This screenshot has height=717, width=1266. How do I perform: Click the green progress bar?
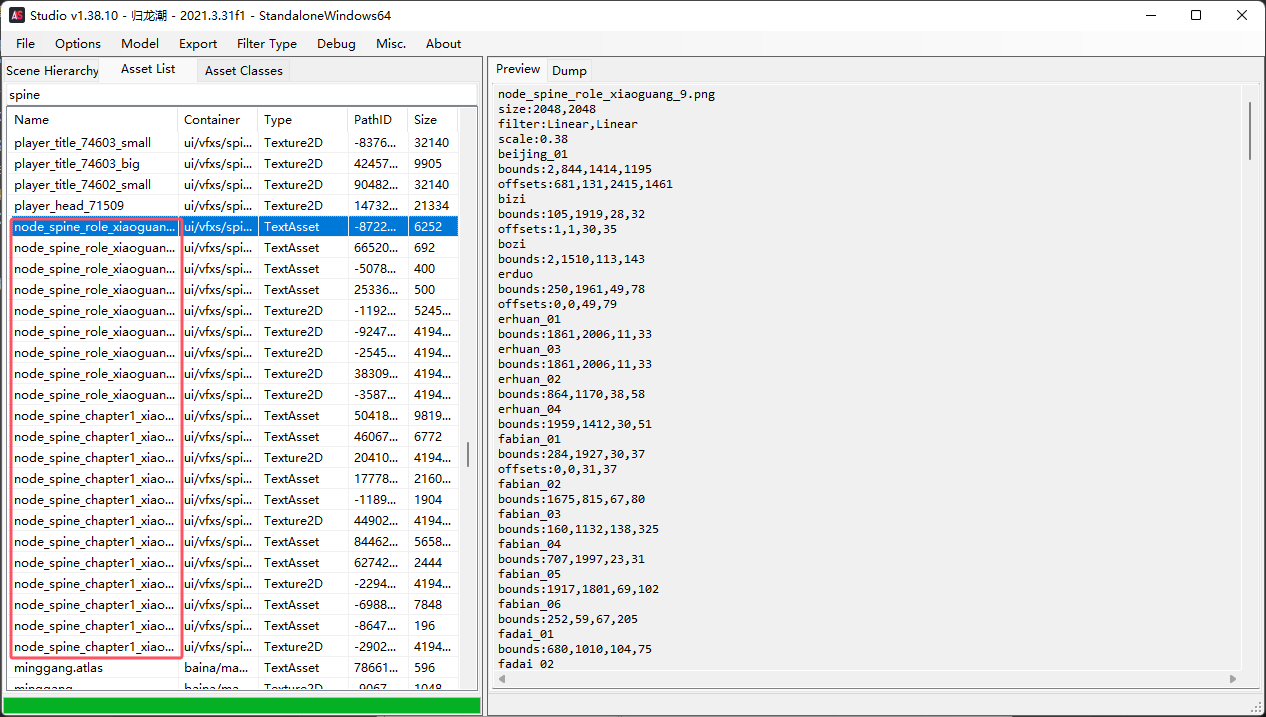click(241, 706)
